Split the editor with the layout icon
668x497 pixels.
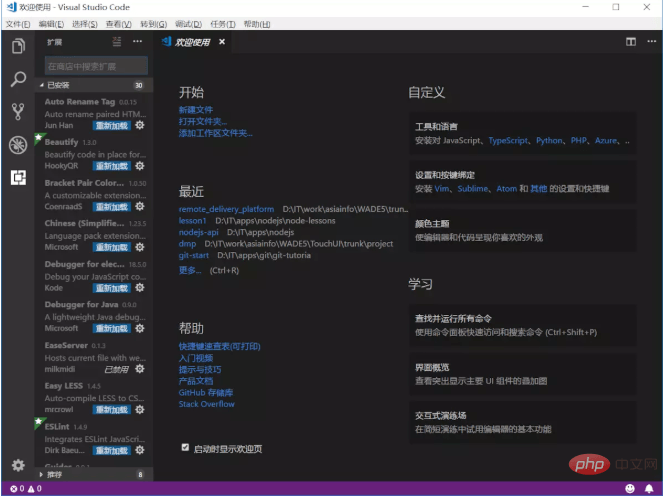[x=631, y=42]
